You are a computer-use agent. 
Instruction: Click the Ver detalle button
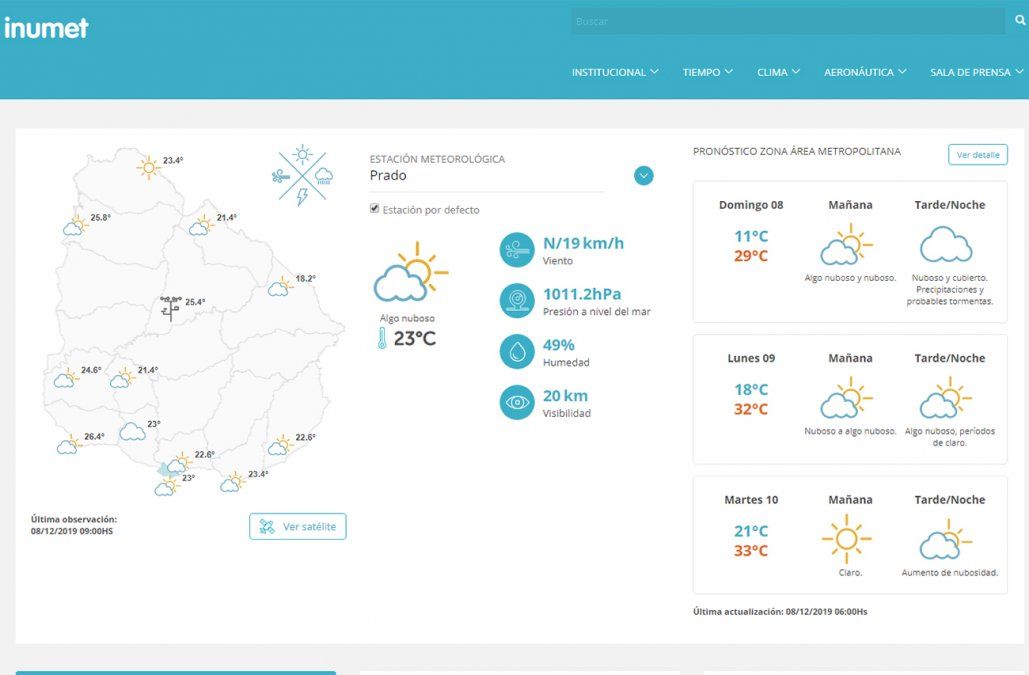pyautogui.click(x=977, y=155)
